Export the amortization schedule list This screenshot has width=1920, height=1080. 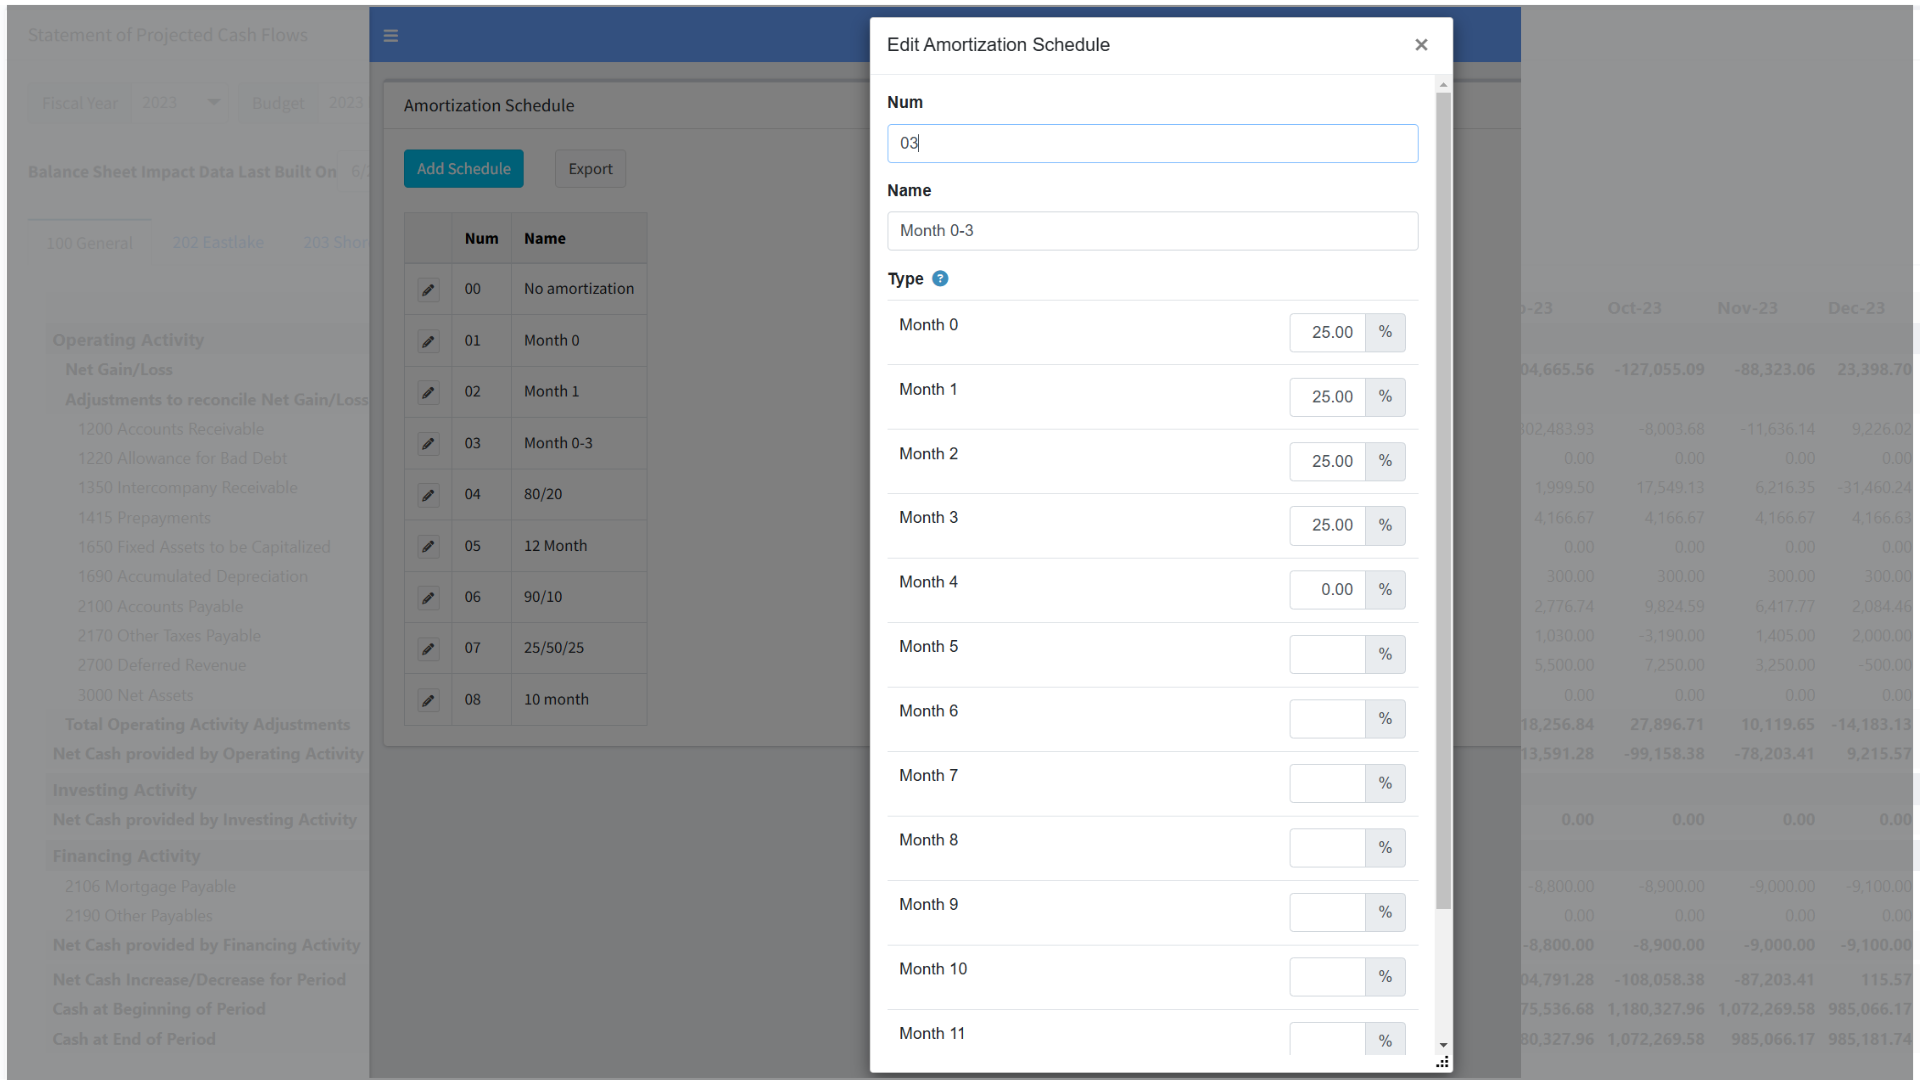(590, 168)
